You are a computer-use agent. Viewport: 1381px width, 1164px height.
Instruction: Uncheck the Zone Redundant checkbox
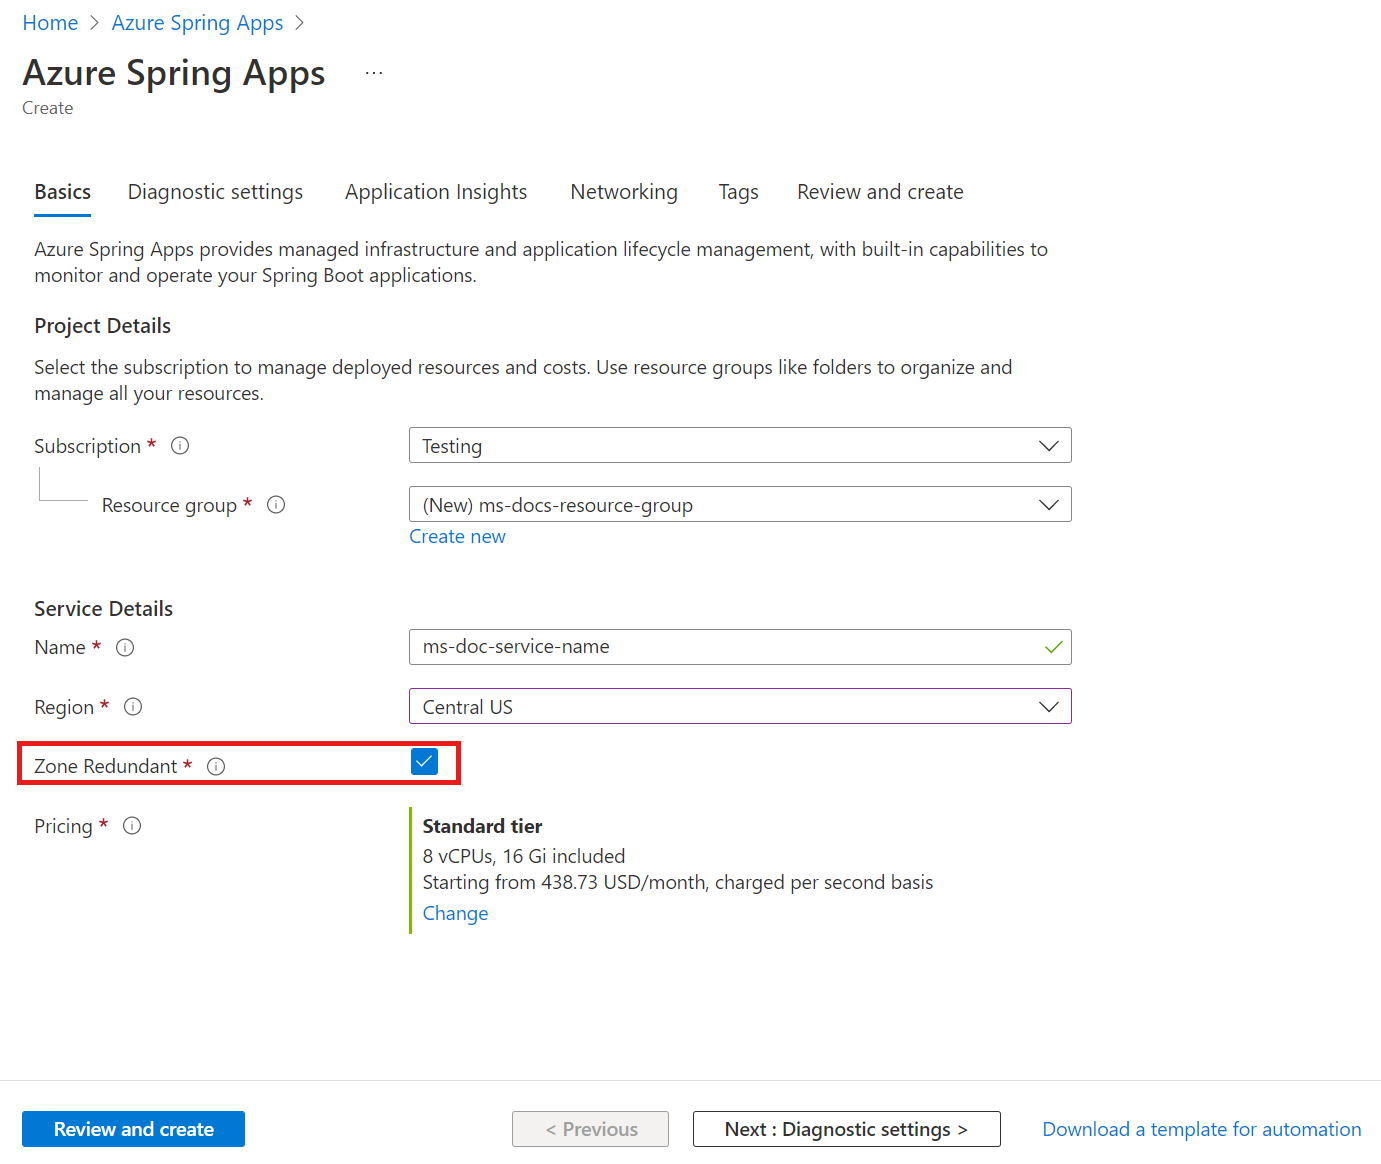pos(424,762)
